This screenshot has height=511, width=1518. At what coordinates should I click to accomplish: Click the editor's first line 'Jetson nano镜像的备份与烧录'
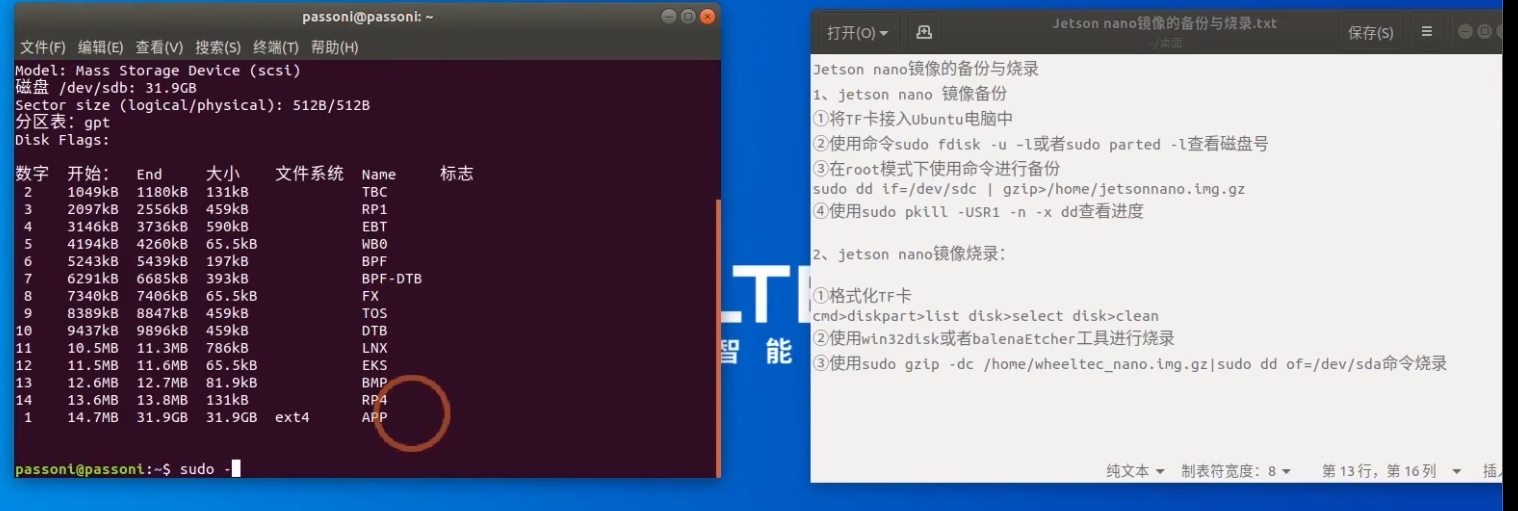pos(926,69)
